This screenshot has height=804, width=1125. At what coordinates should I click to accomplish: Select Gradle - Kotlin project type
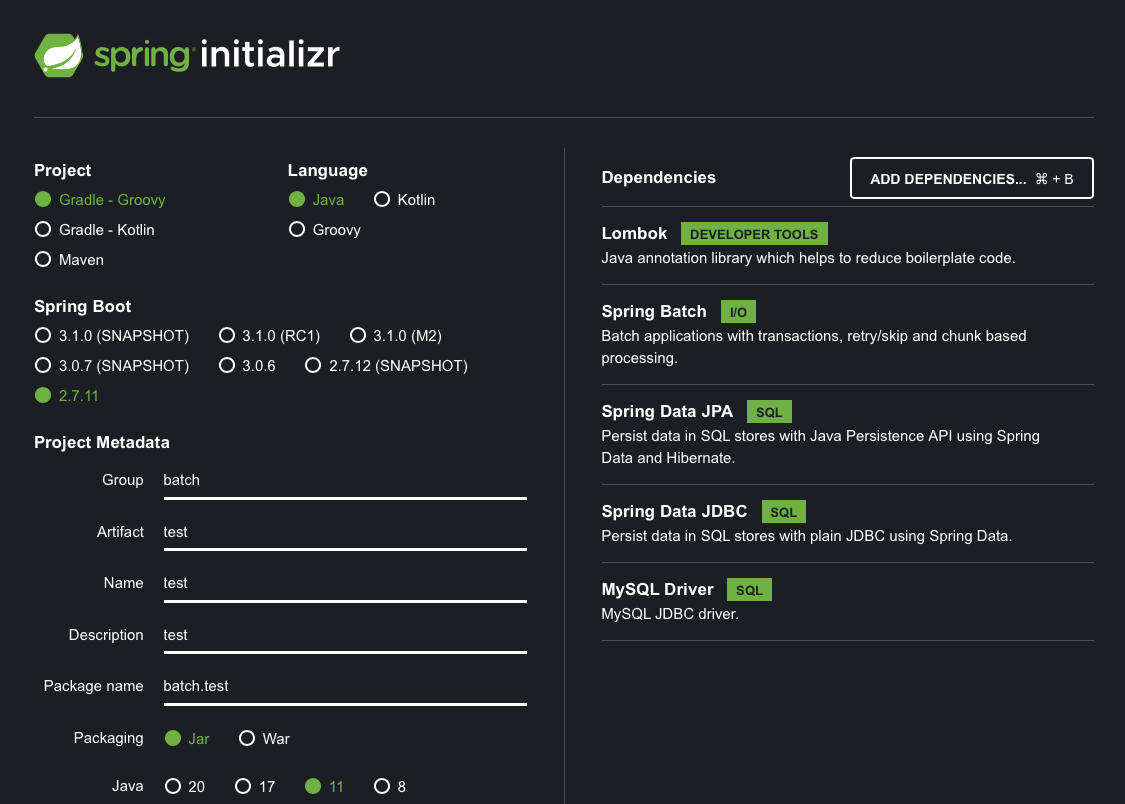tap(95, 230)
